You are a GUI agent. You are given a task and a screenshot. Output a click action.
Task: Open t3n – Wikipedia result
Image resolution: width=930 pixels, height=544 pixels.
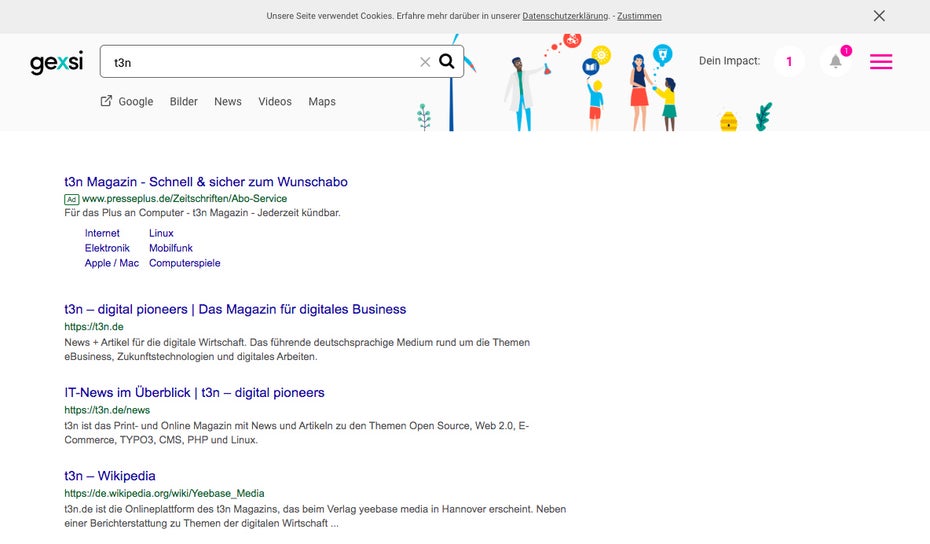[x=110, y=476]
